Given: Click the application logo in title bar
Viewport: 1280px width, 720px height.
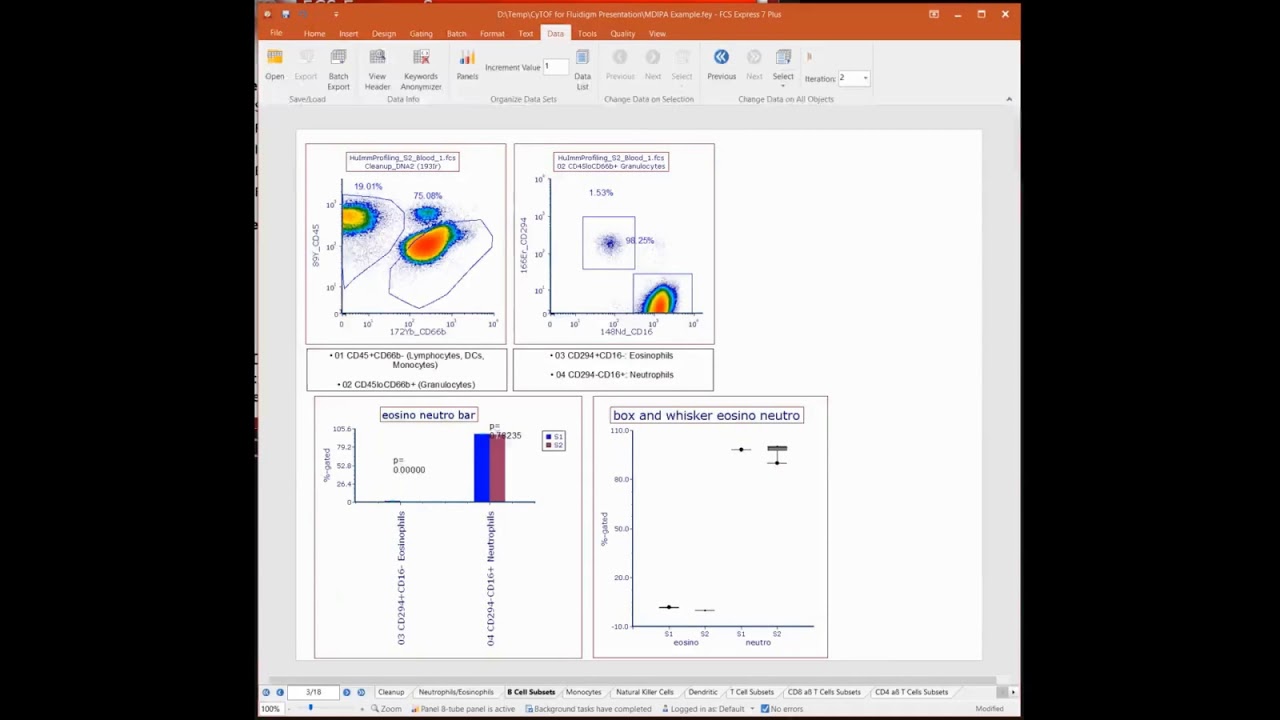Looking at the screenshot, I should click(267, 14).
